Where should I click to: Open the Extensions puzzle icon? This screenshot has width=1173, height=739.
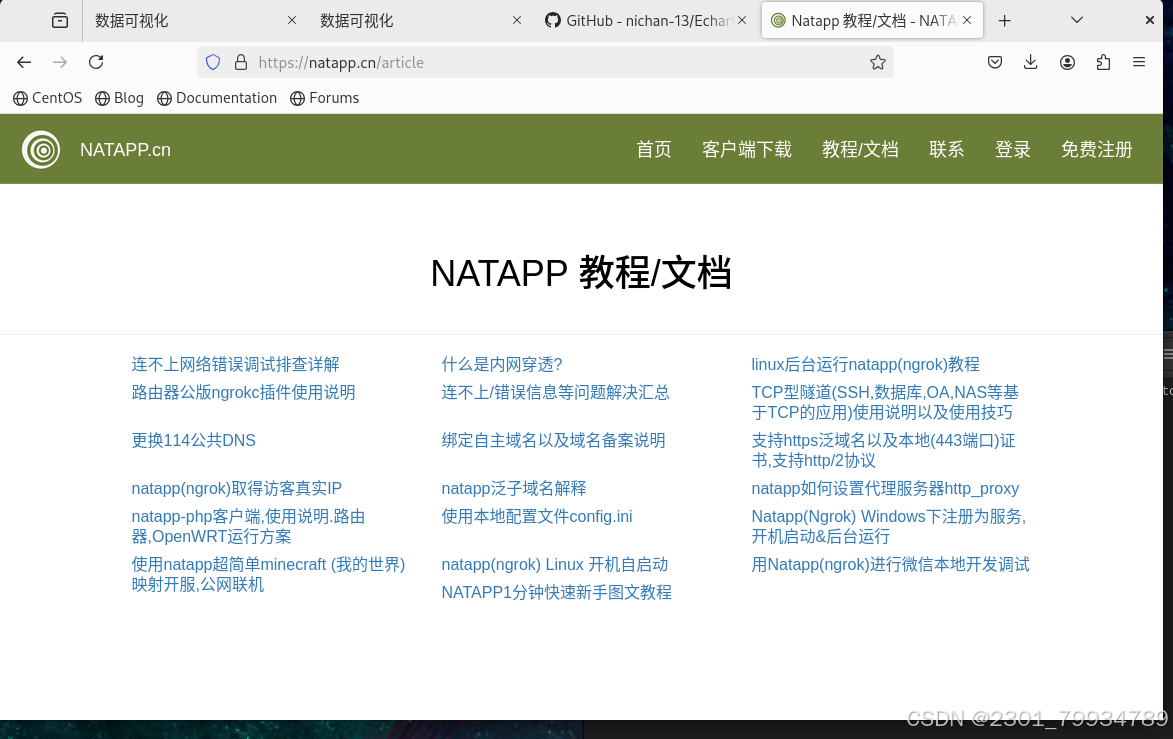click(1103, 62)
